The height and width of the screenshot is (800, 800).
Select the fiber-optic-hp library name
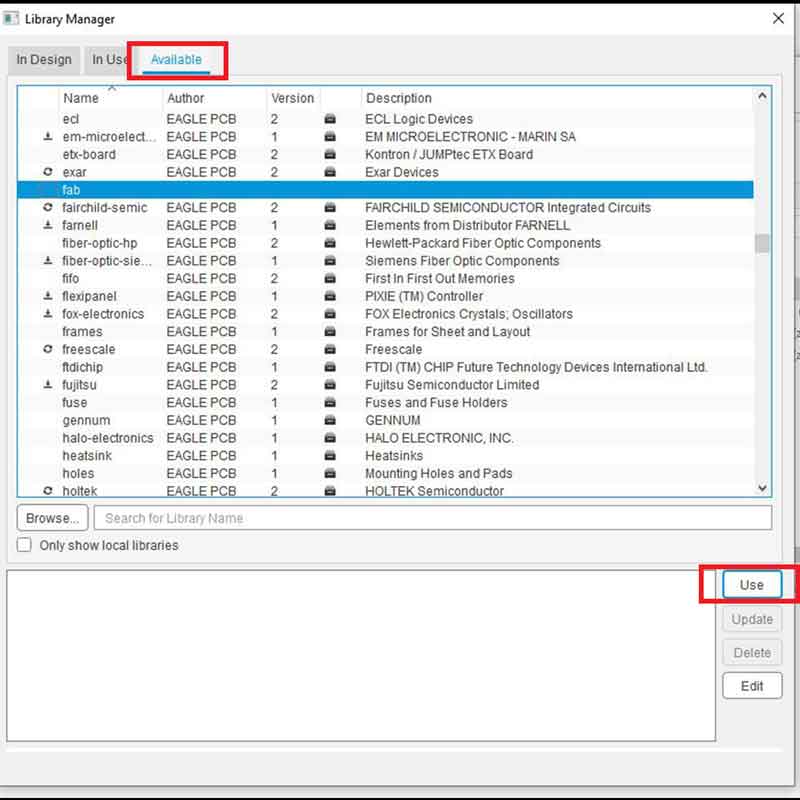coord(99,243)
